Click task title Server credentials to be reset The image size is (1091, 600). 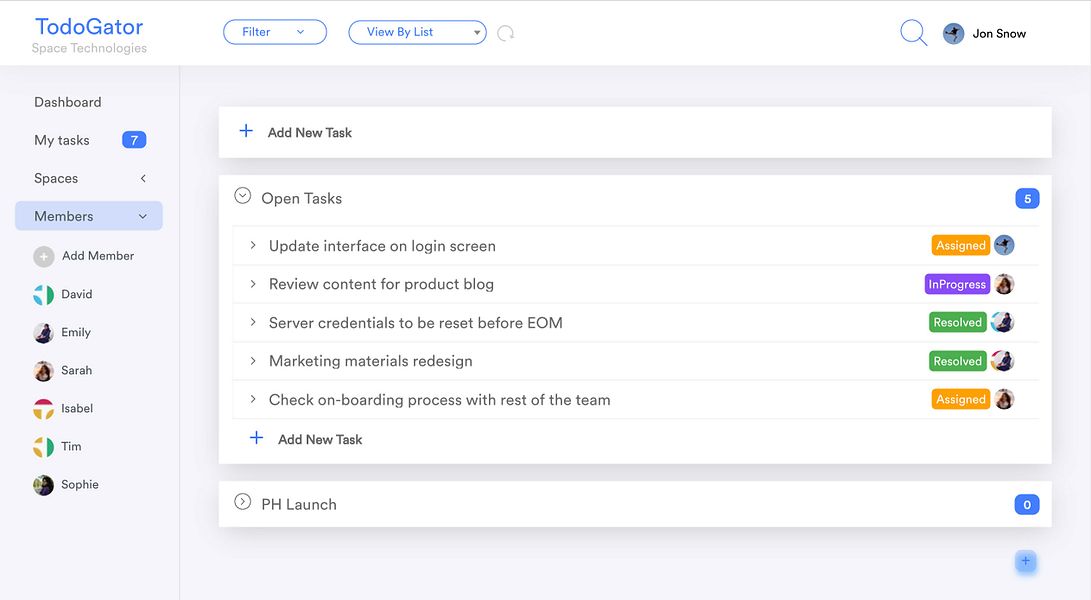[415, 323]
